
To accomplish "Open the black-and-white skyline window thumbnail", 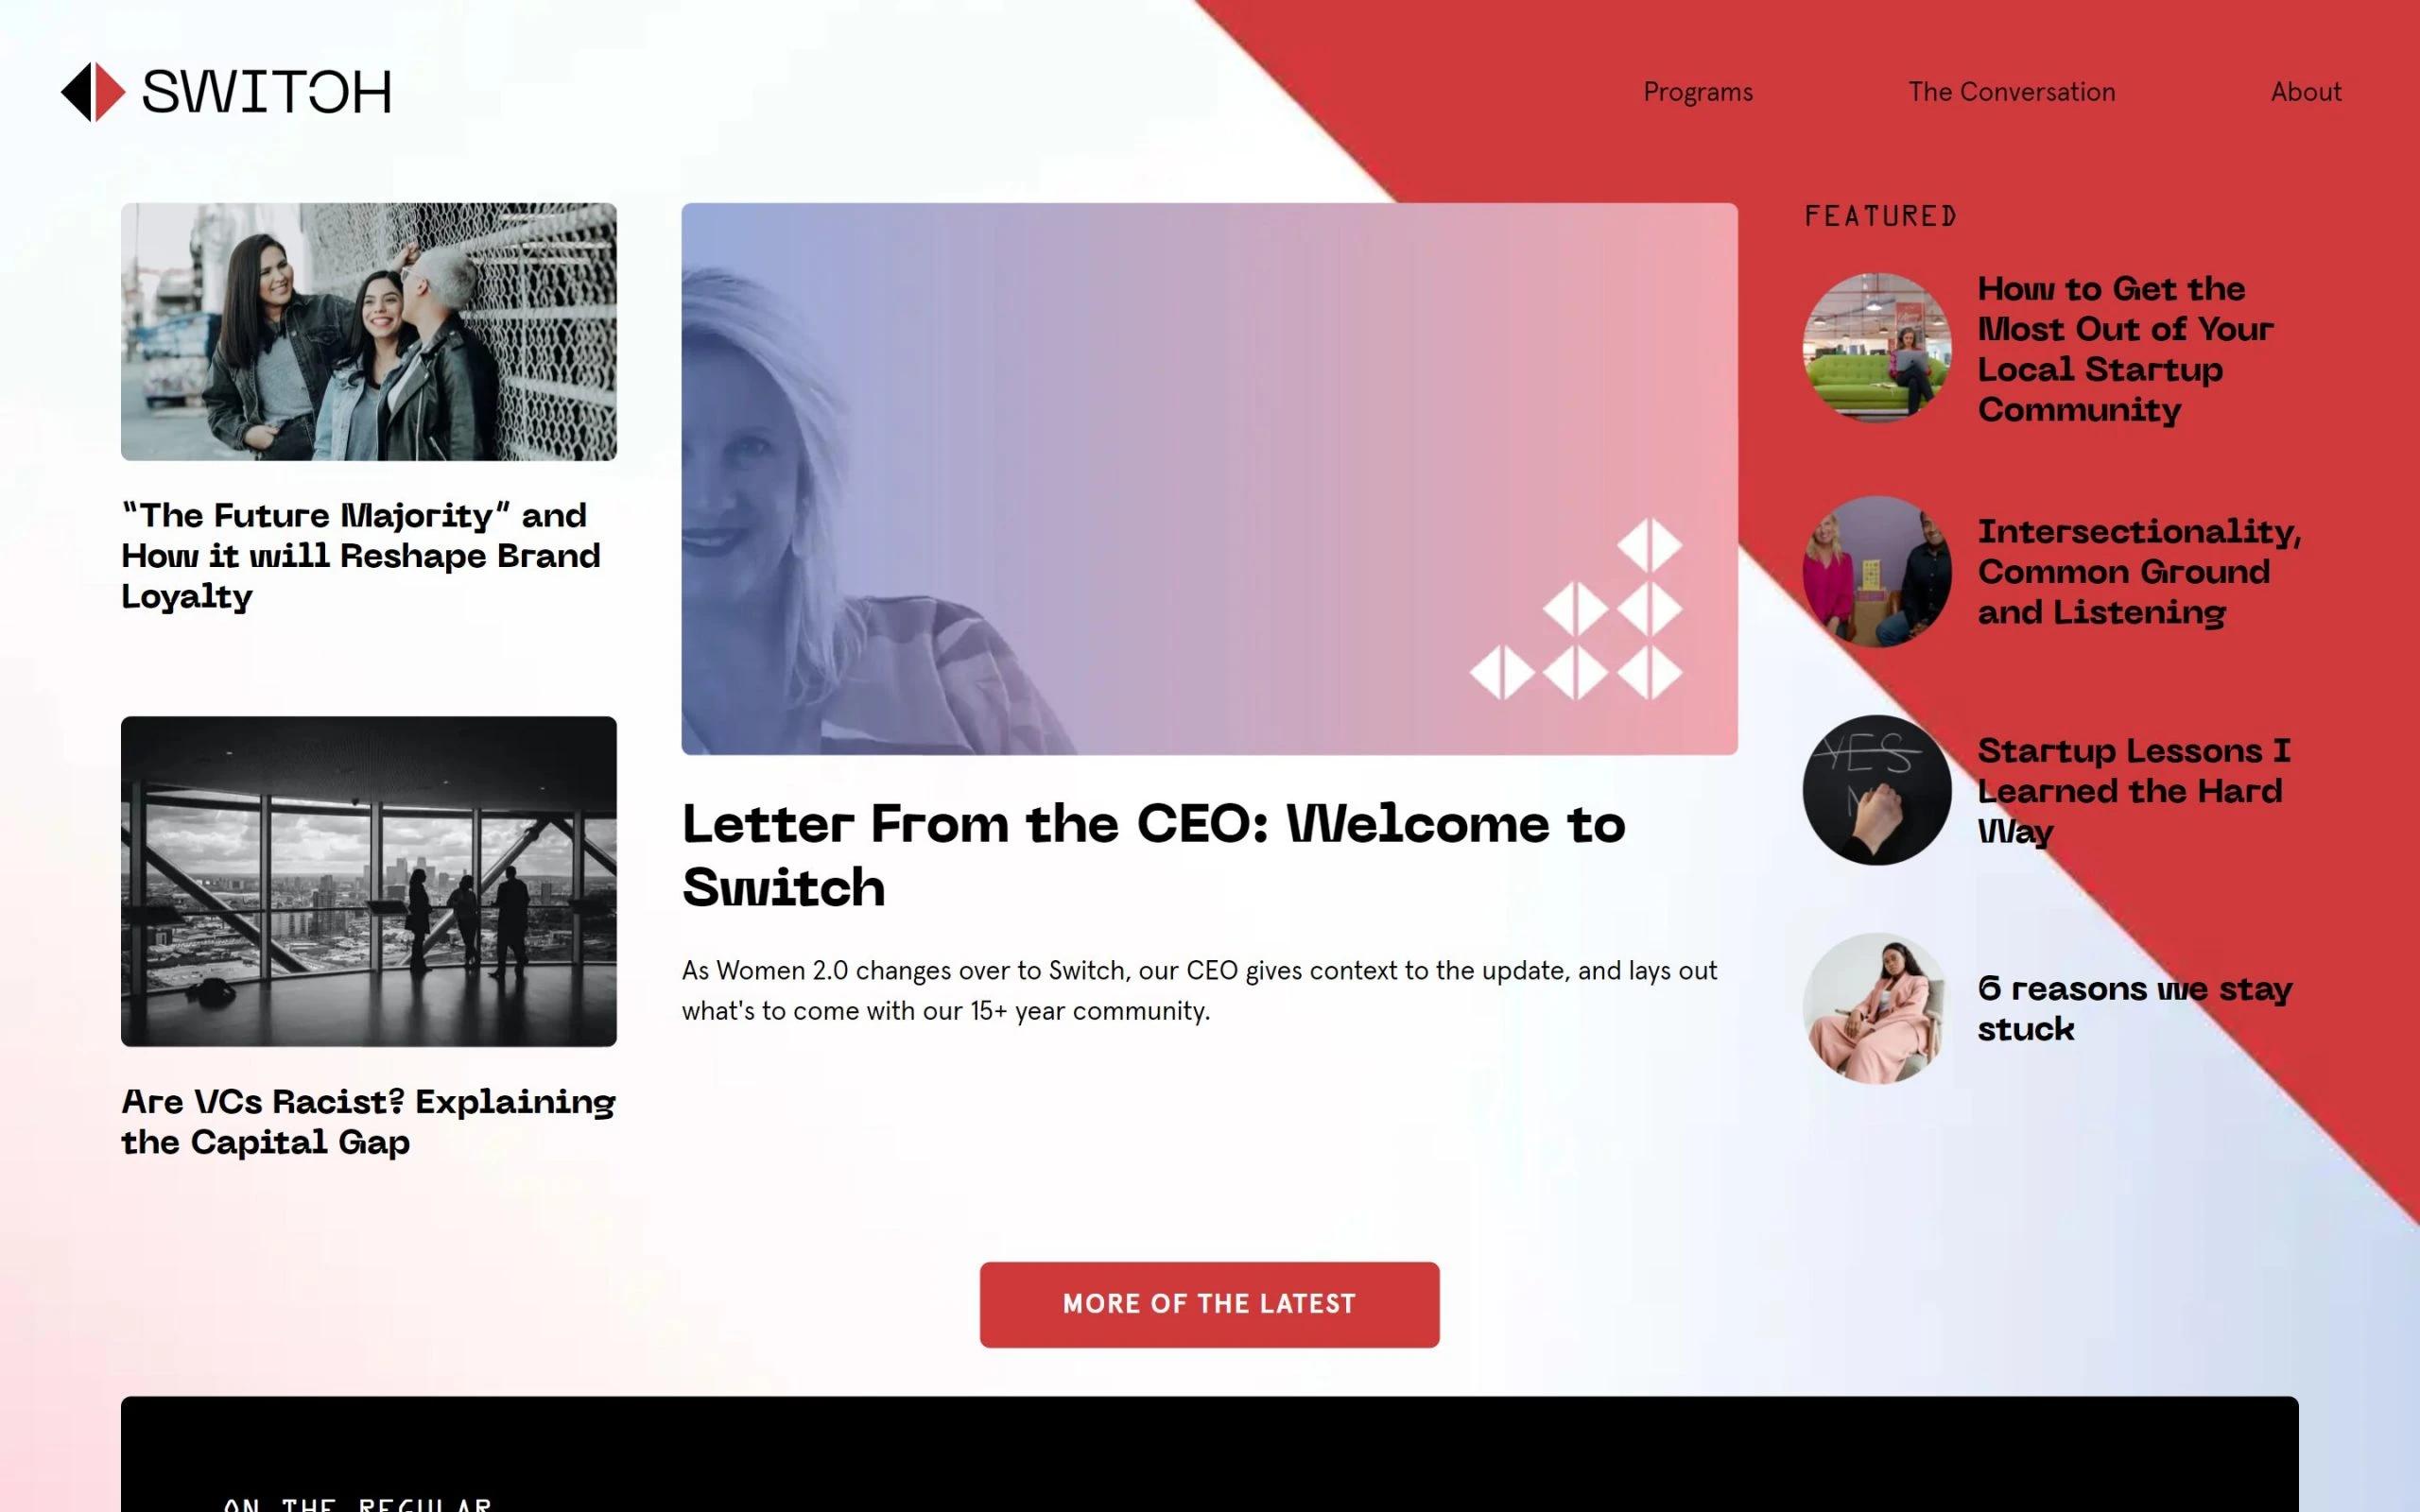I will (369, 881).
